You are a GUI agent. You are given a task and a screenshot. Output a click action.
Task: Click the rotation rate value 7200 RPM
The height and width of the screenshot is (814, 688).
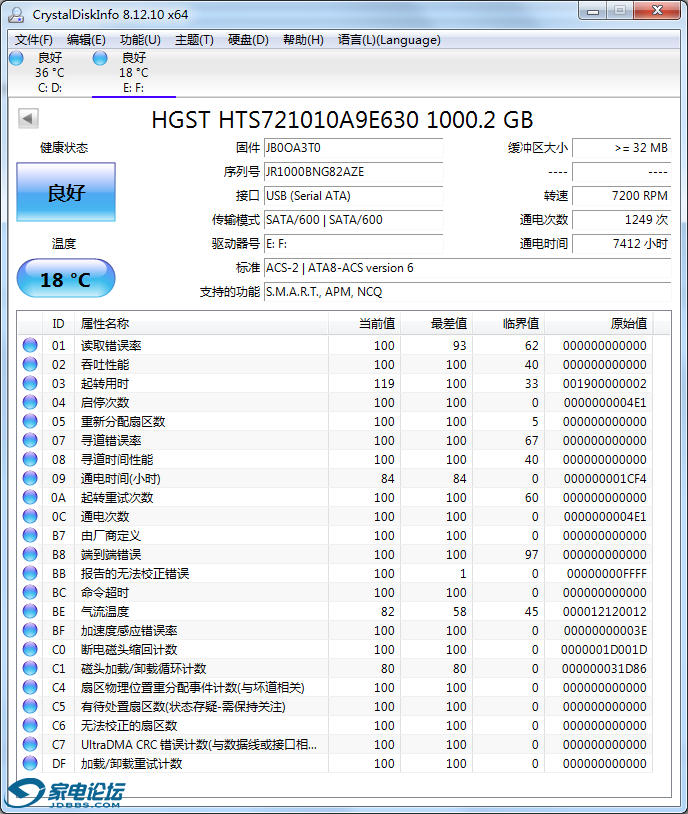(x=622, y=196)
